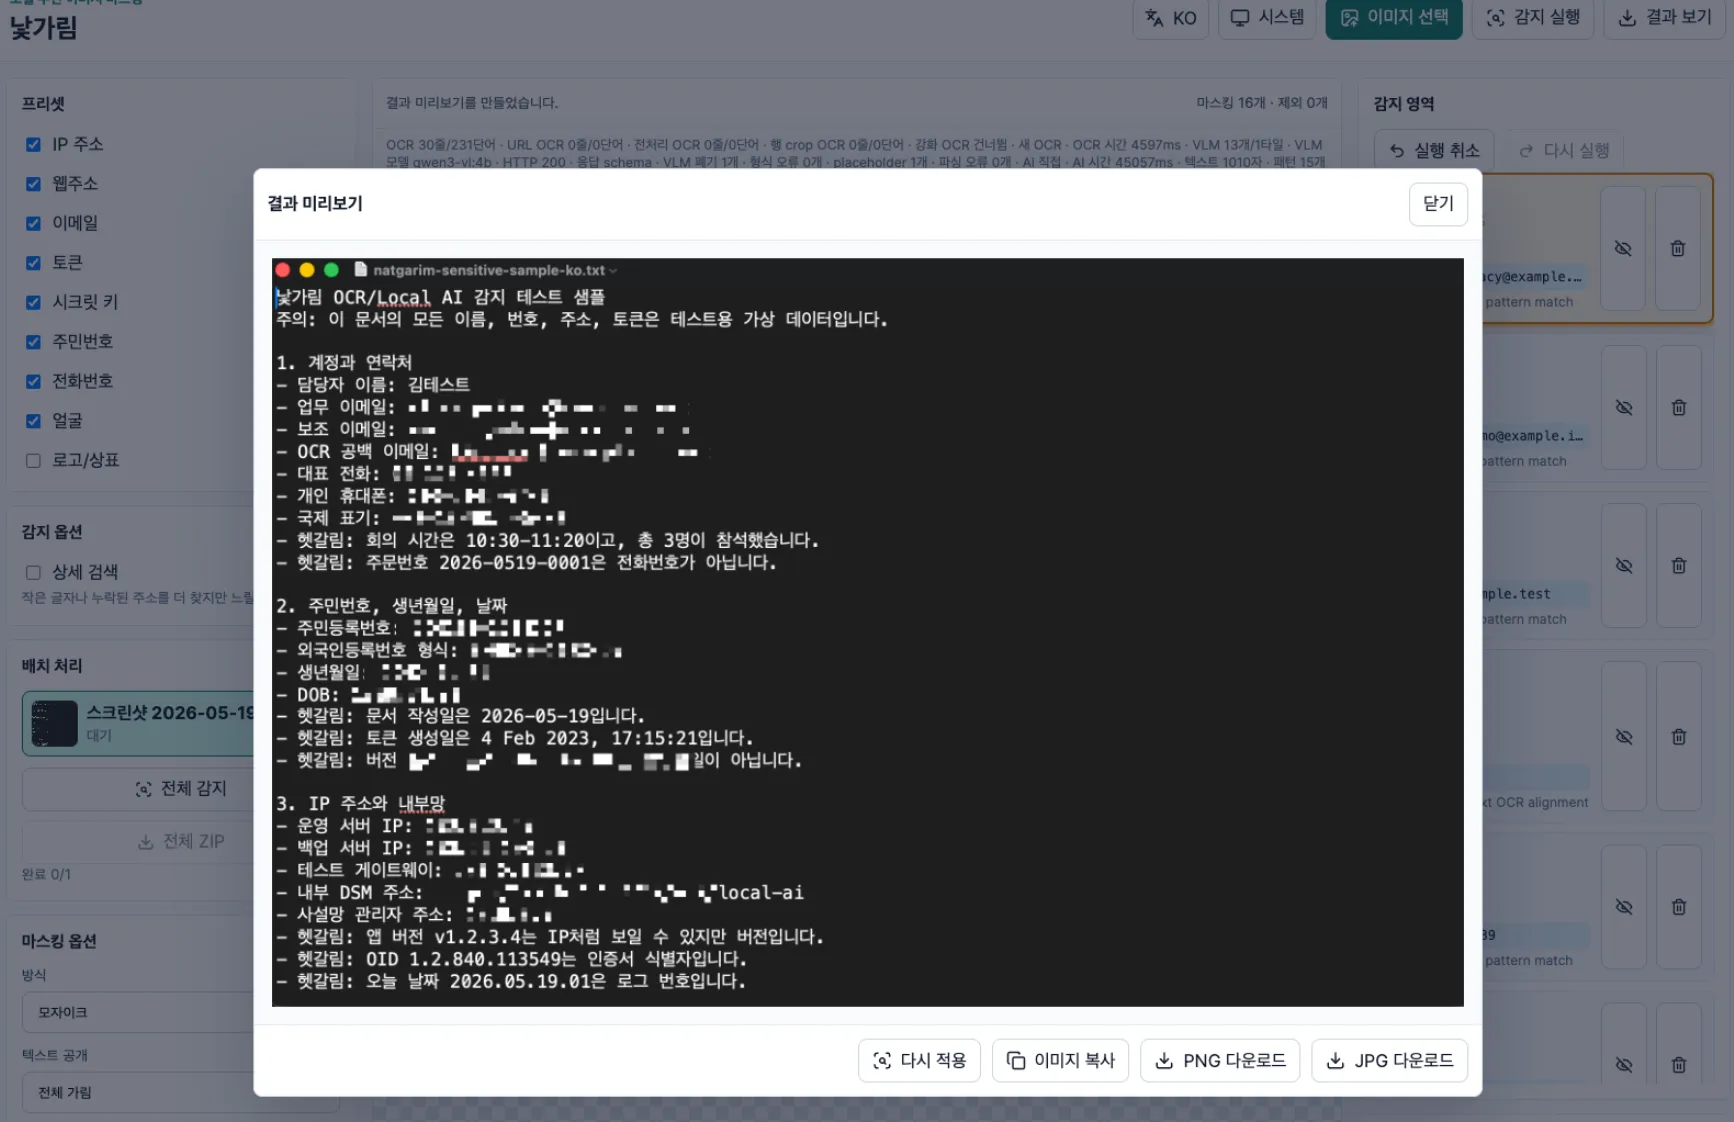
Task: Switch language with the KO button
Action: pos(1171,18)
